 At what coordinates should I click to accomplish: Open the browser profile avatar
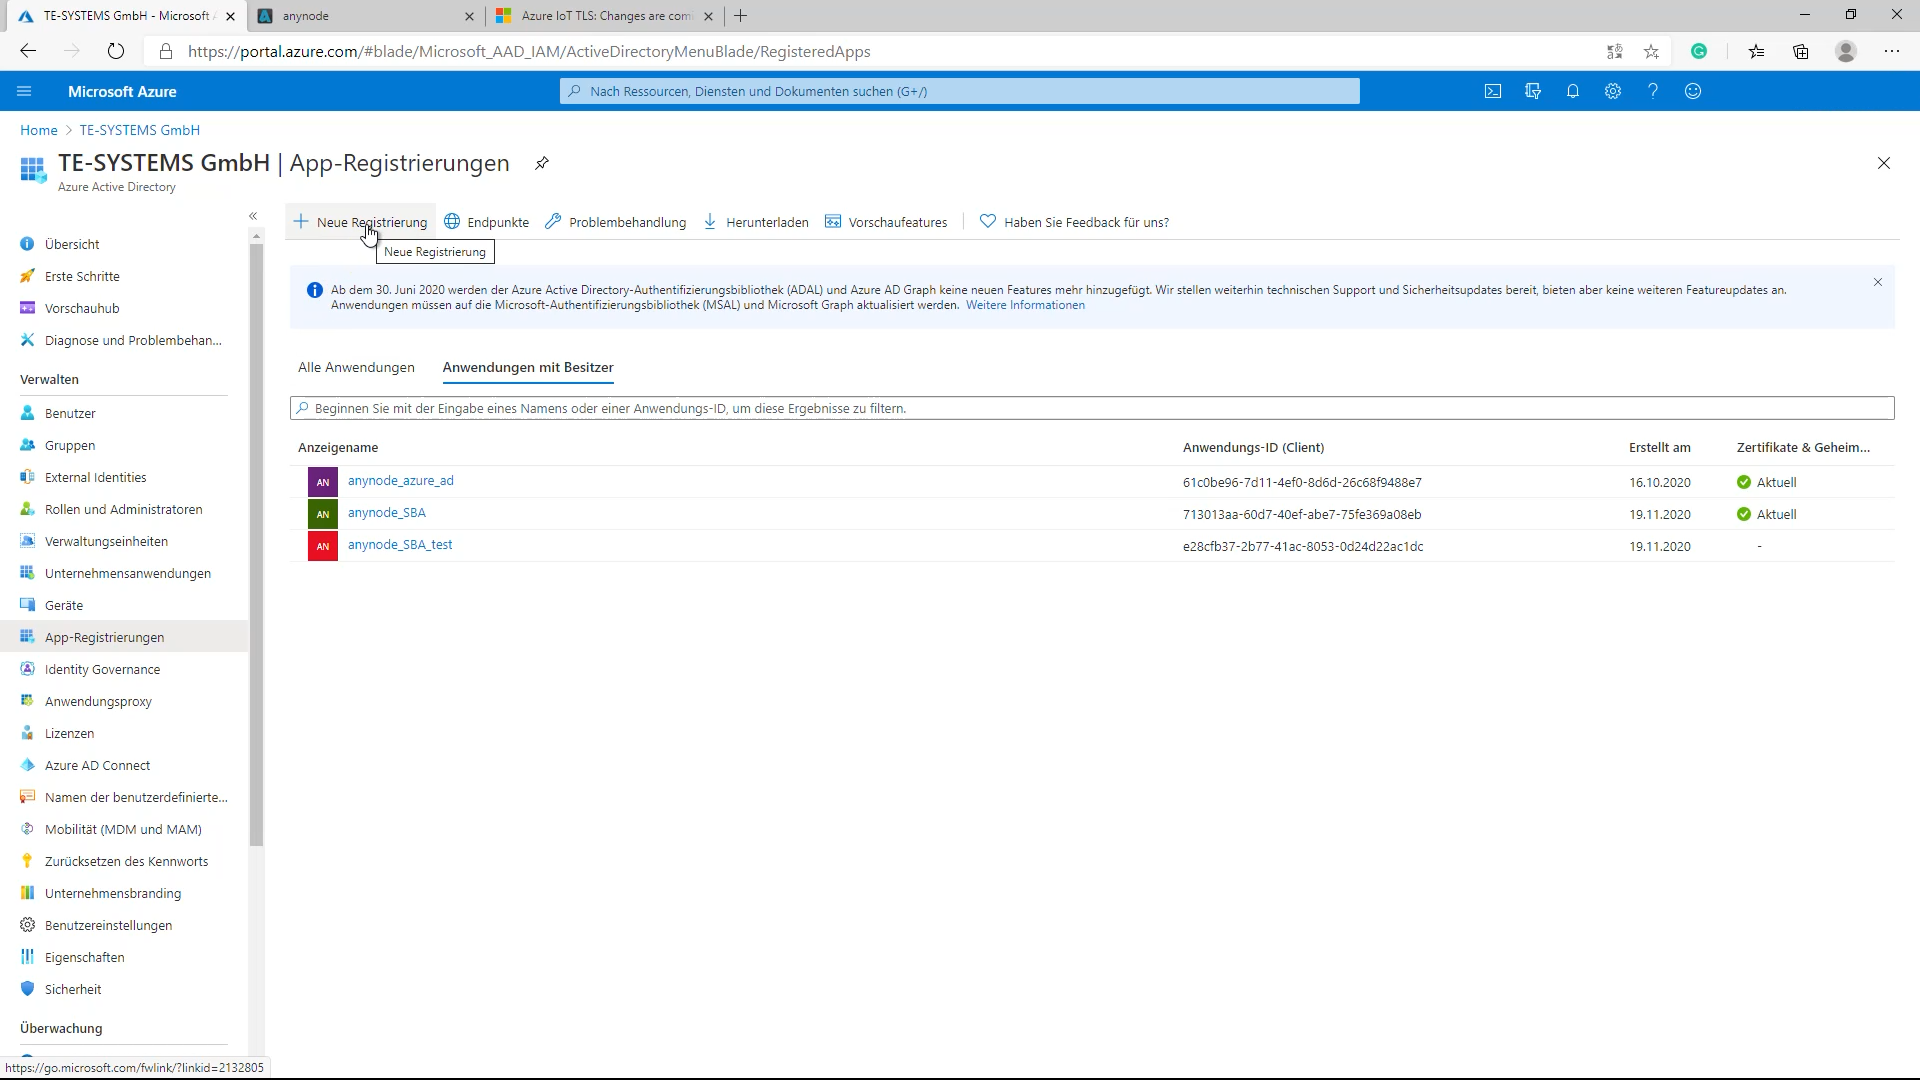pos(1846,51)
